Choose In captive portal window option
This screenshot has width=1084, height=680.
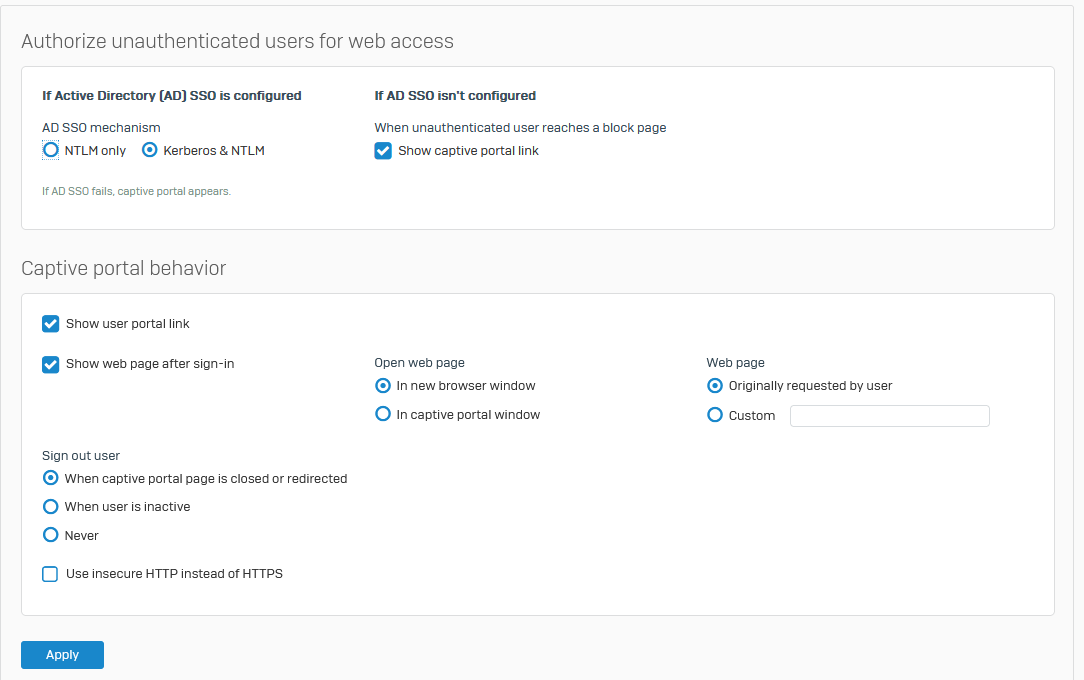point(382,414)
